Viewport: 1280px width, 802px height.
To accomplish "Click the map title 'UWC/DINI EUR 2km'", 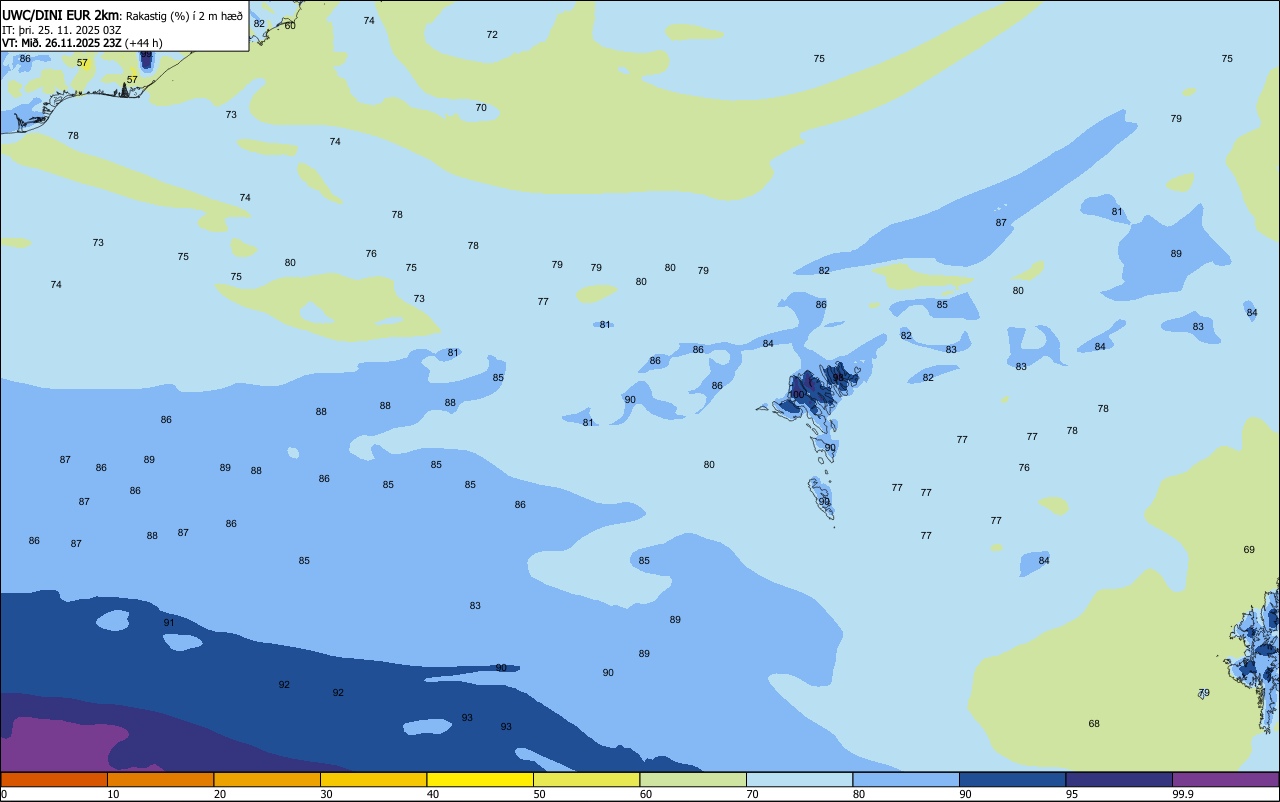I will tap(61, 15).
